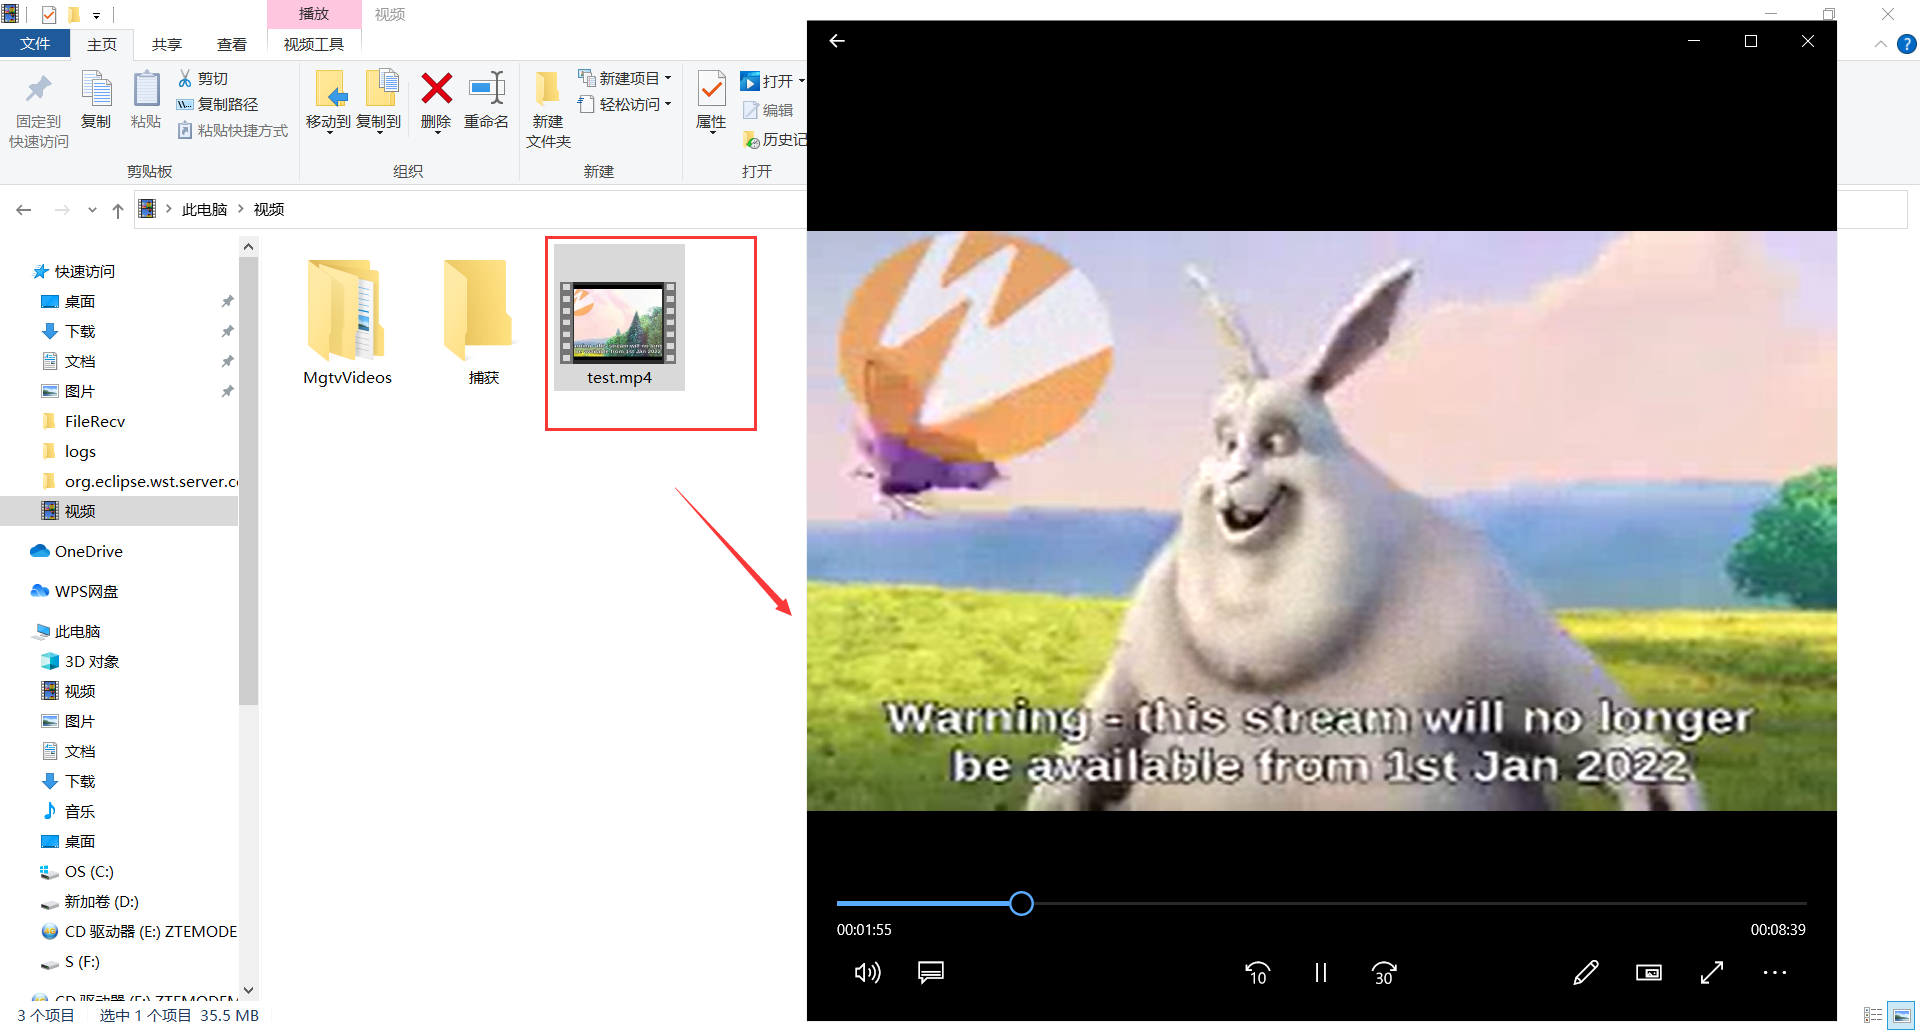1920x1030 pixels.
Task: Click the red Delete button
Action: [x=436, y=101]
